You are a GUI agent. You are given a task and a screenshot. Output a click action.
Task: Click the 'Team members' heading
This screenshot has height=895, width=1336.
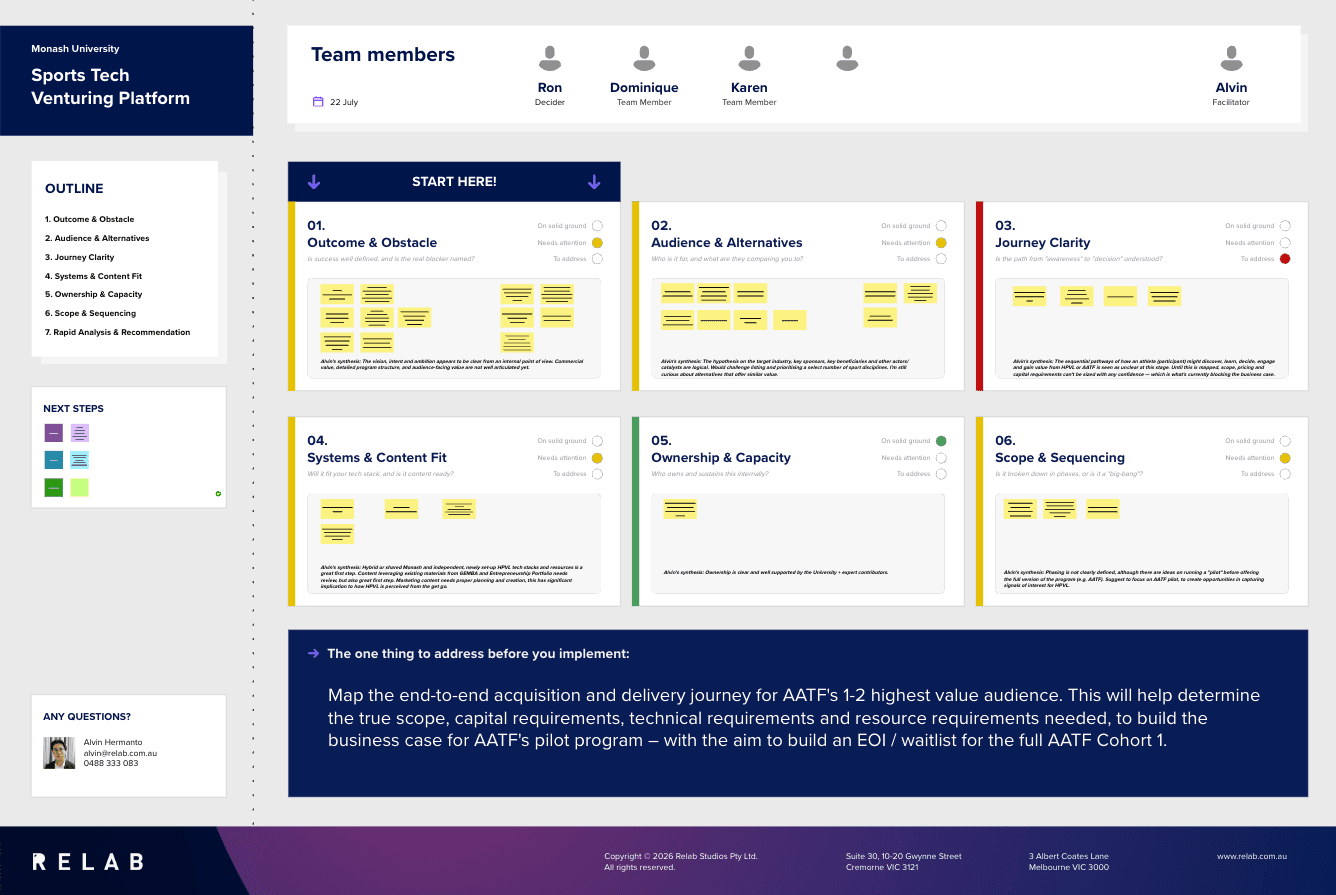click(383, 55)
